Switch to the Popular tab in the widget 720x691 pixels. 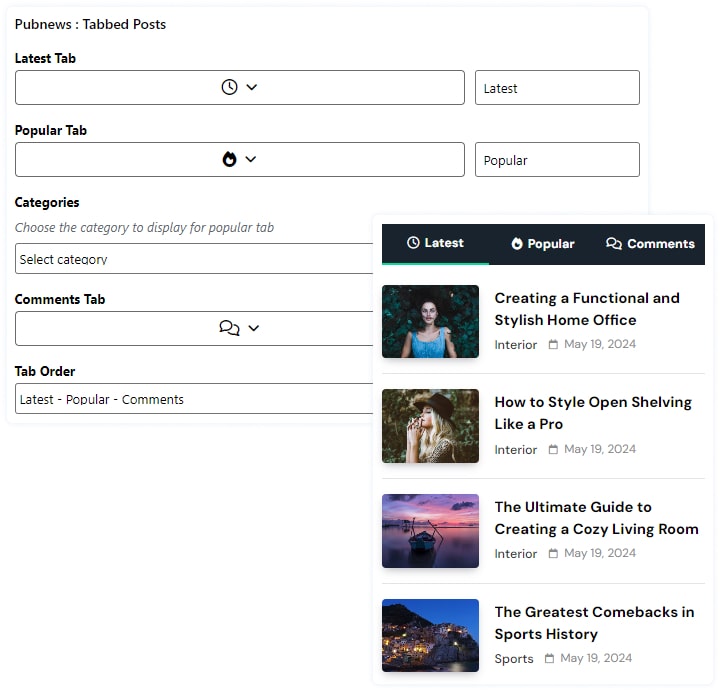(x=542, y=243)
